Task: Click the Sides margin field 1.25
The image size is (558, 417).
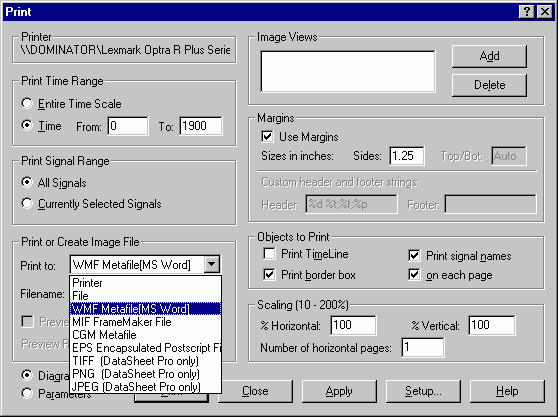Action: tap(407, 156)
